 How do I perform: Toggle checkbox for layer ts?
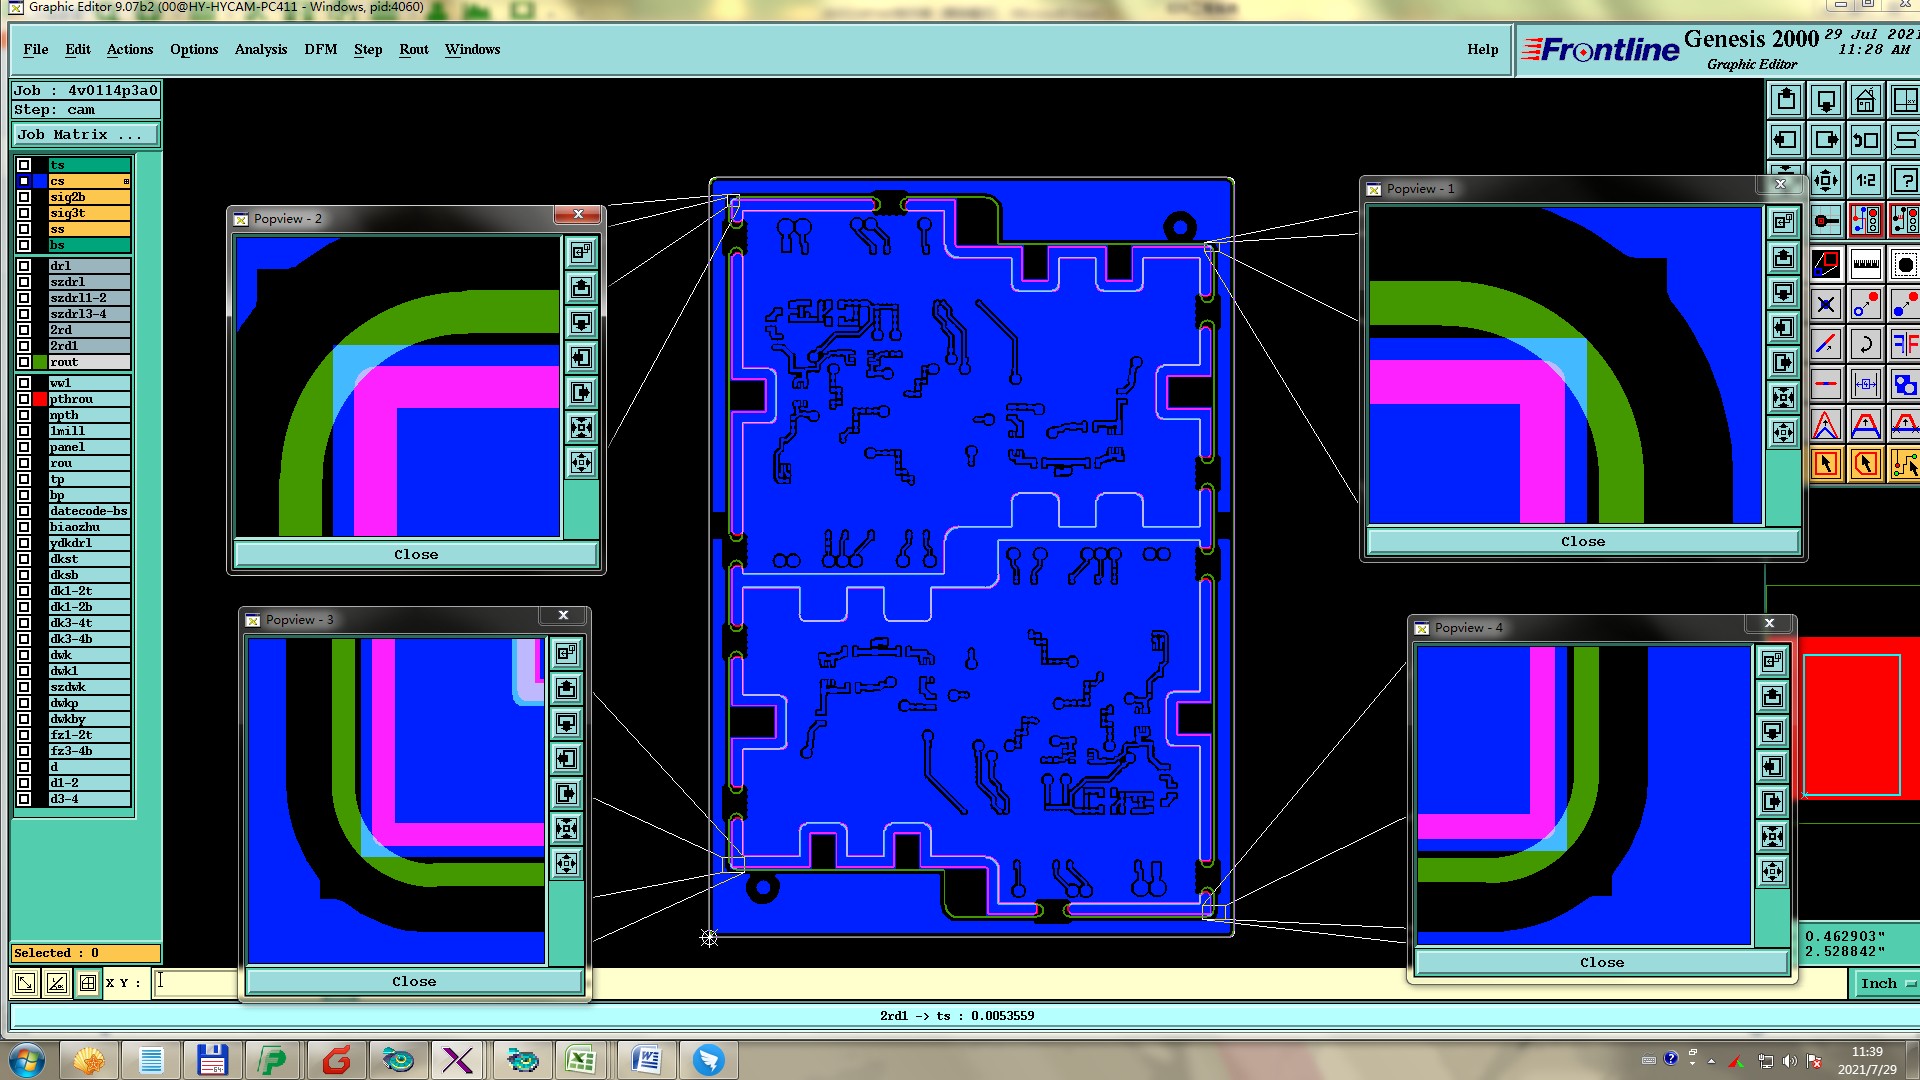pos(24,165)
